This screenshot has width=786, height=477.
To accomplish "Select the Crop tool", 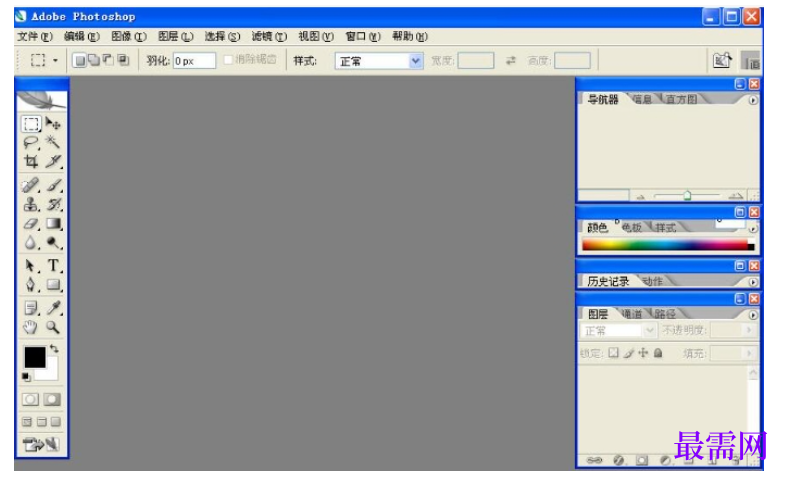I will point(31,161).
